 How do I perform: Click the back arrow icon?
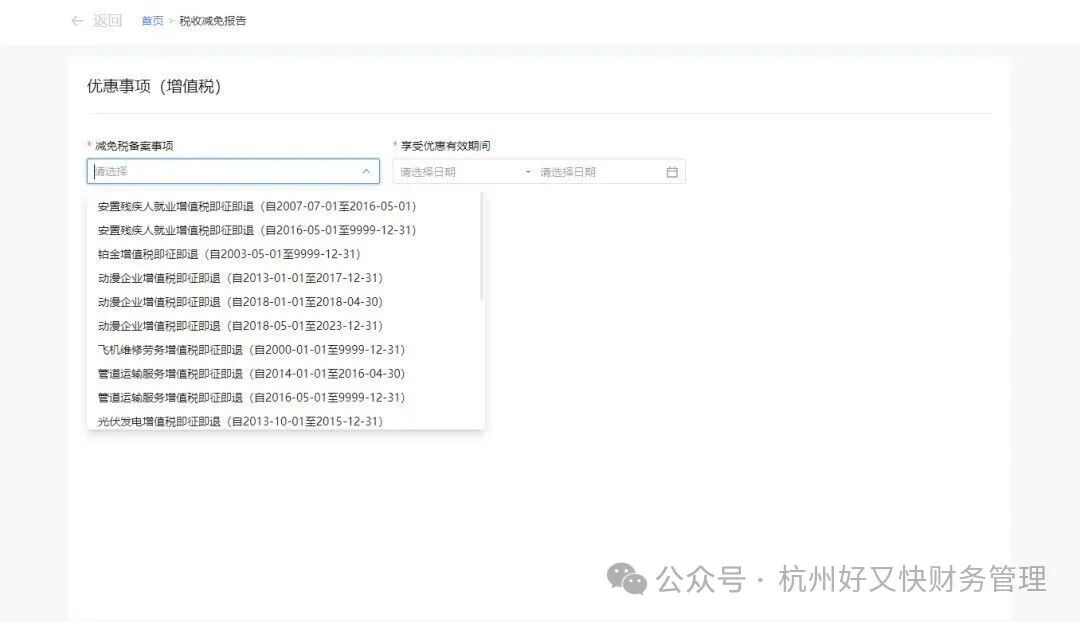tap(77, 21)
